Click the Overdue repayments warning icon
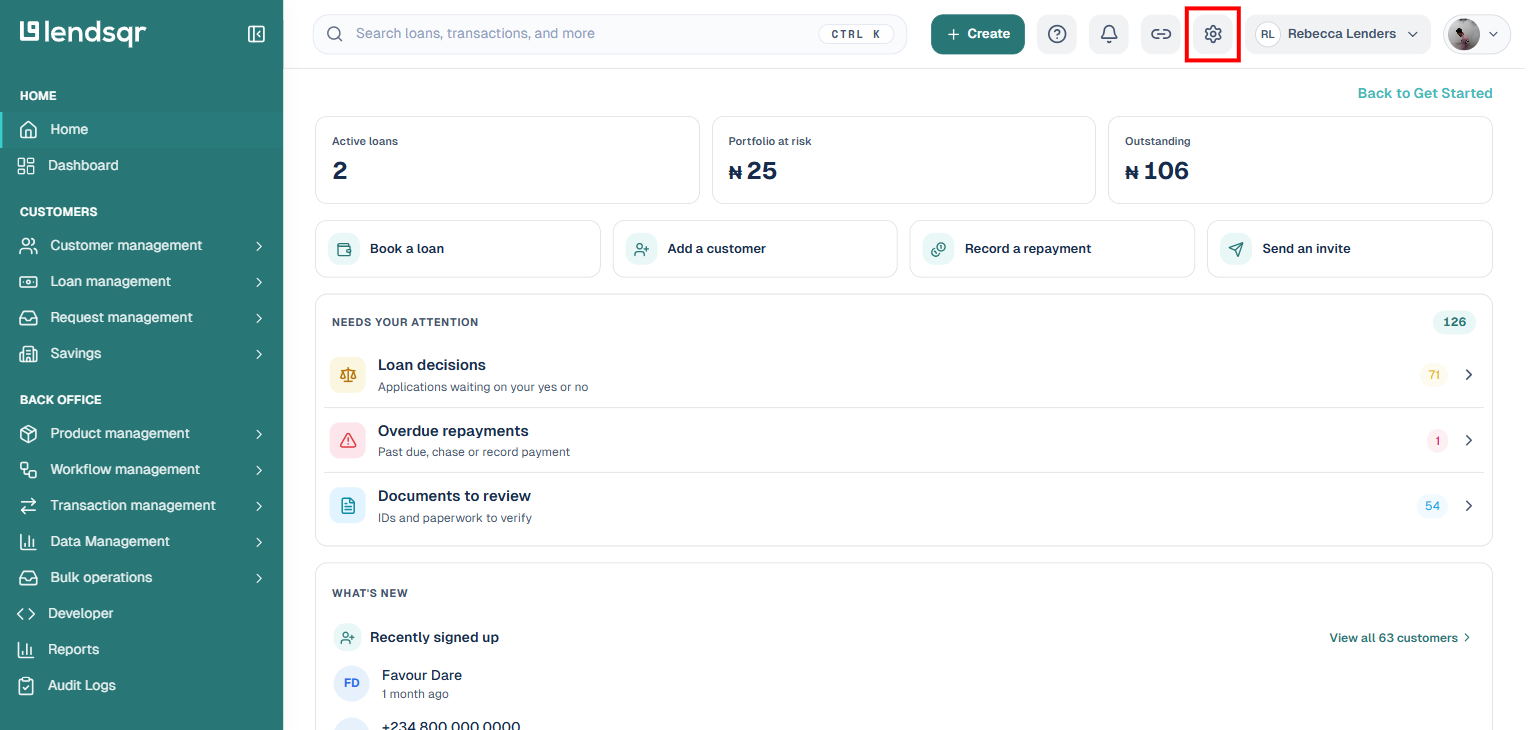1535x730 pixels. click(x=348, y=440)
